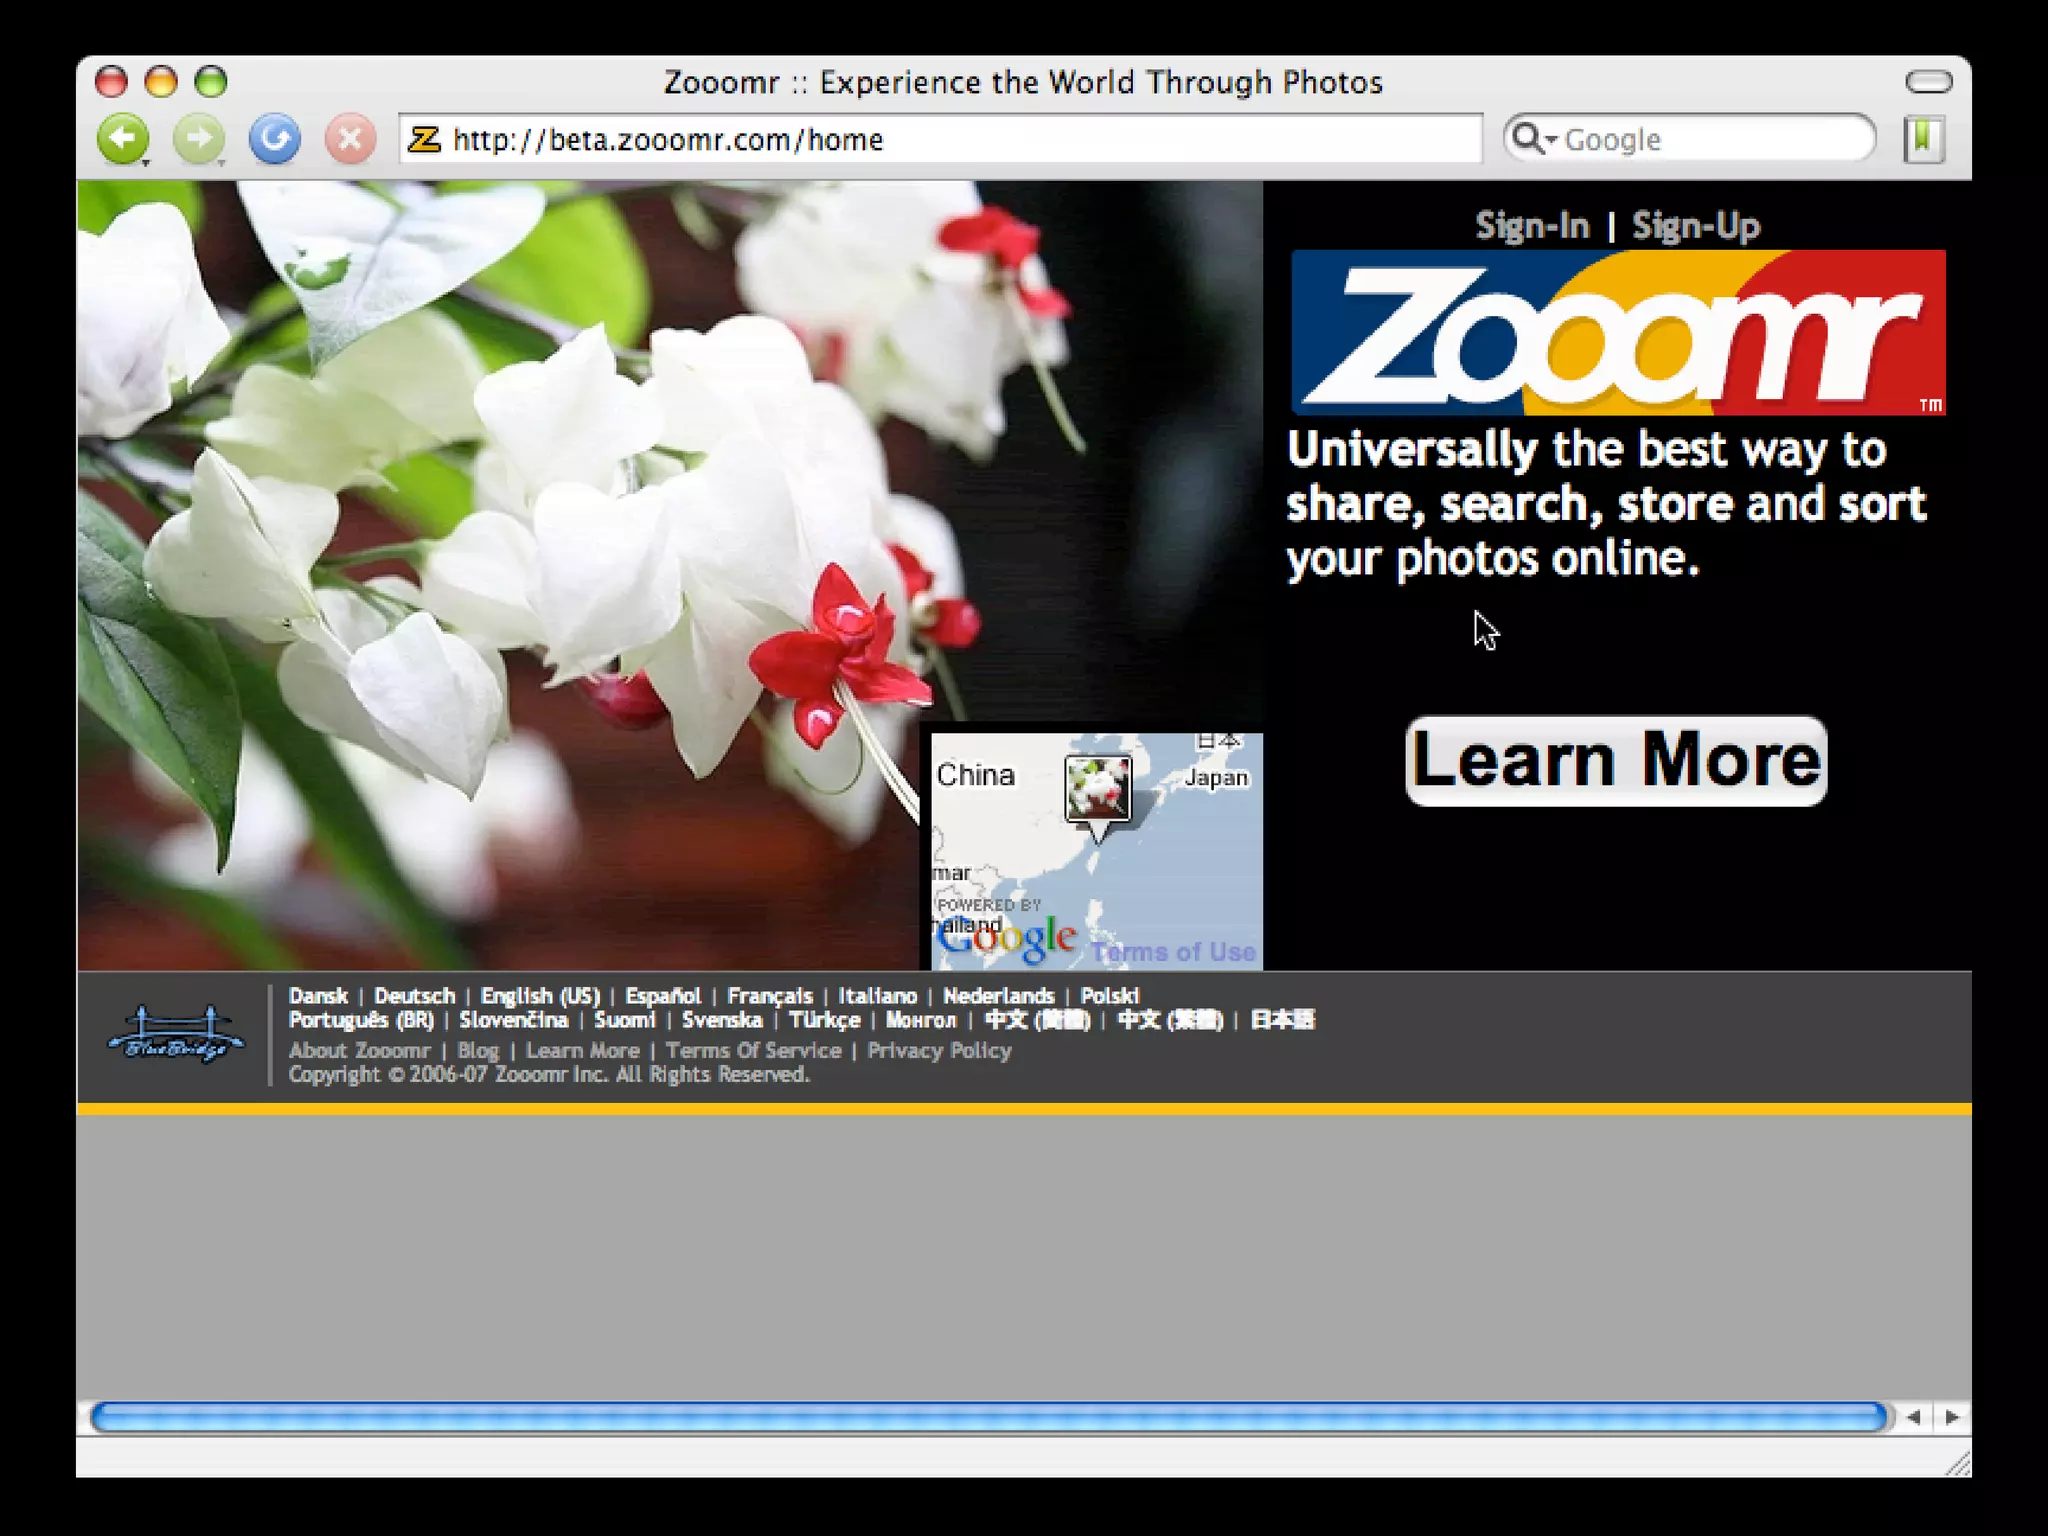Screen dimensions: 2048x1536
Task: Select Deutsch language link
Action: [x=414, y=996]
